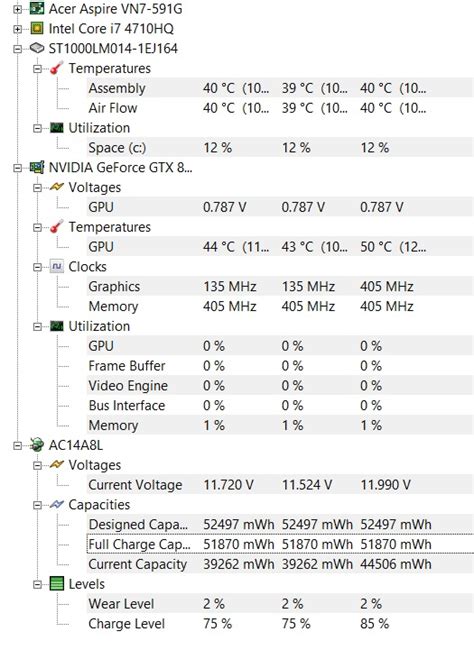The image size is (474, 650).
Task: Expand the Acer Aspire VN7-591G node
Action: tap(17, 9)
